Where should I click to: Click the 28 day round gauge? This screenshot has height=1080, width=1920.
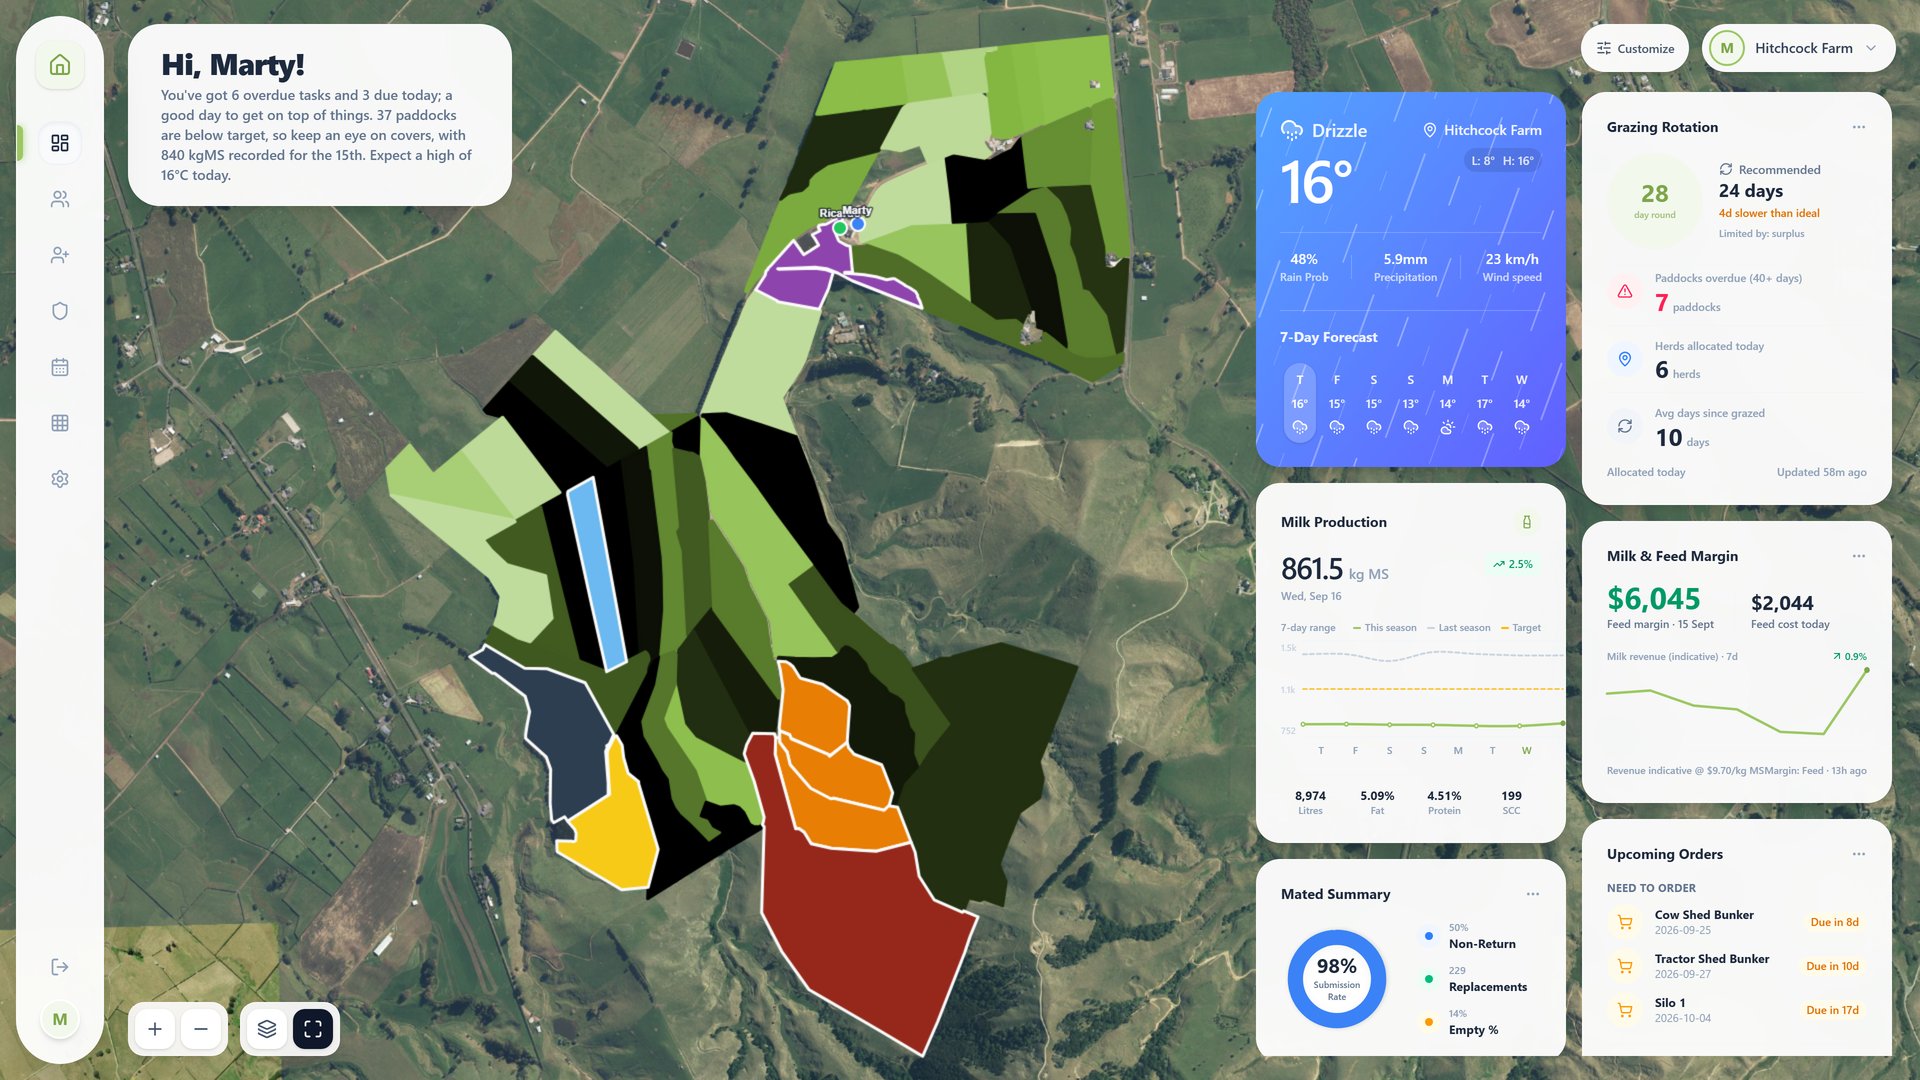(x=1654, y=200)
